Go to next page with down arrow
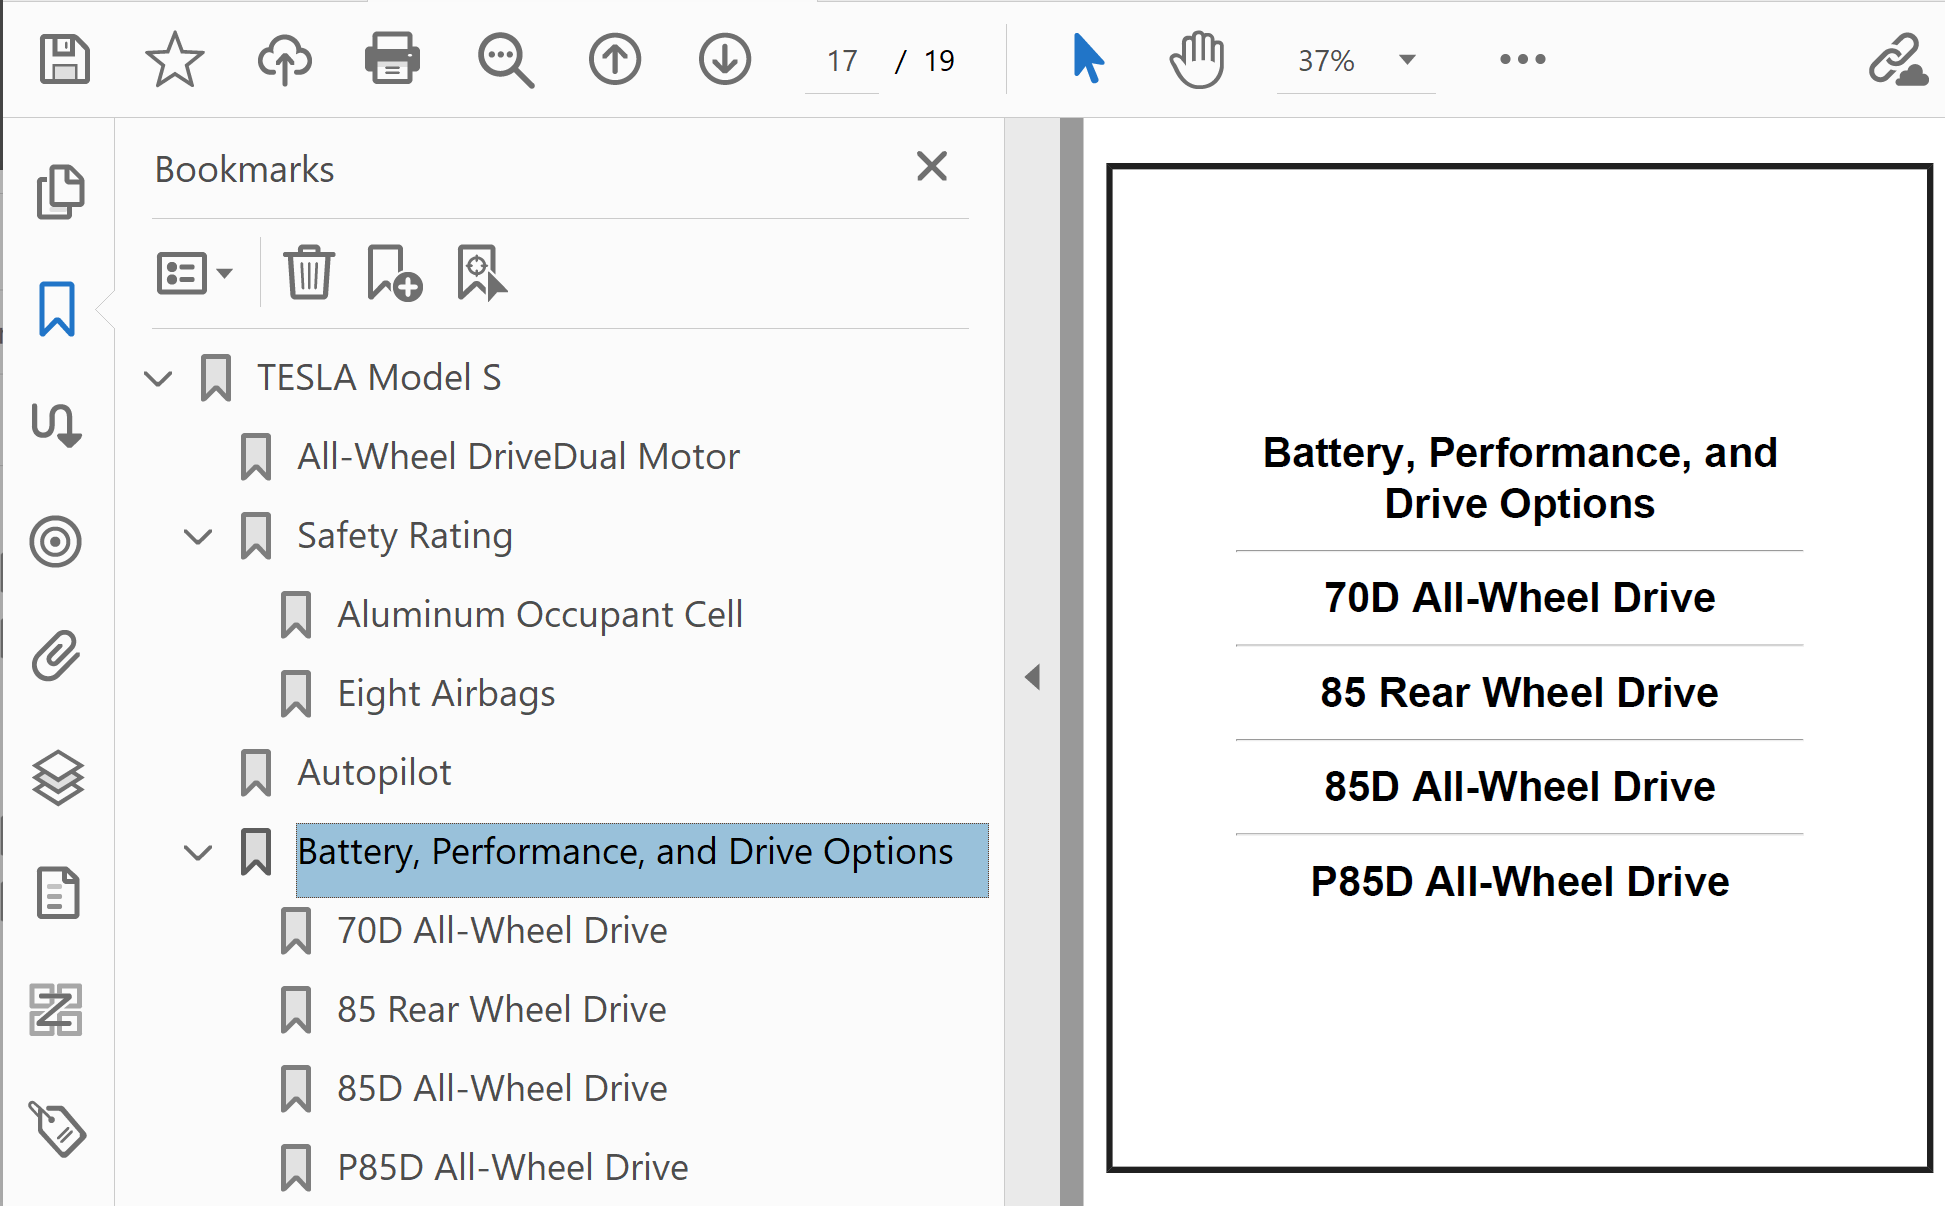 (725, 59)
